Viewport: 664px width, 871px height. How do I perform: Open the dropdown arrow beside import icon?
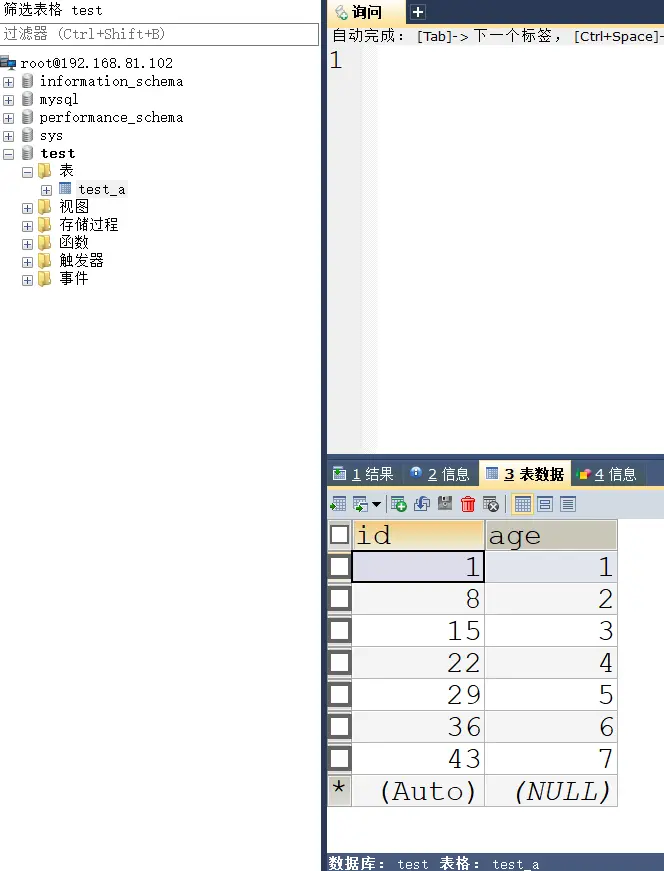(x=376, y=504)
